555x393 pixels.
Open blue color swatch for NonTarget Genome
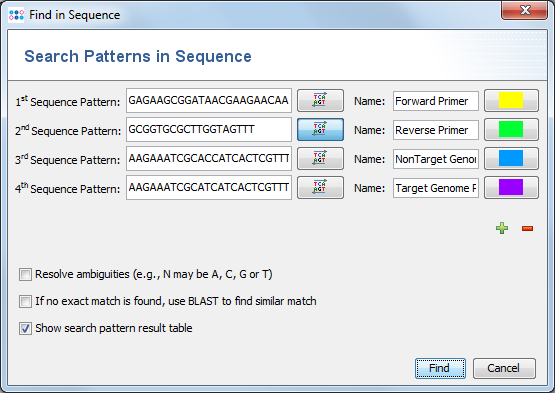click(x=511, y=159)
